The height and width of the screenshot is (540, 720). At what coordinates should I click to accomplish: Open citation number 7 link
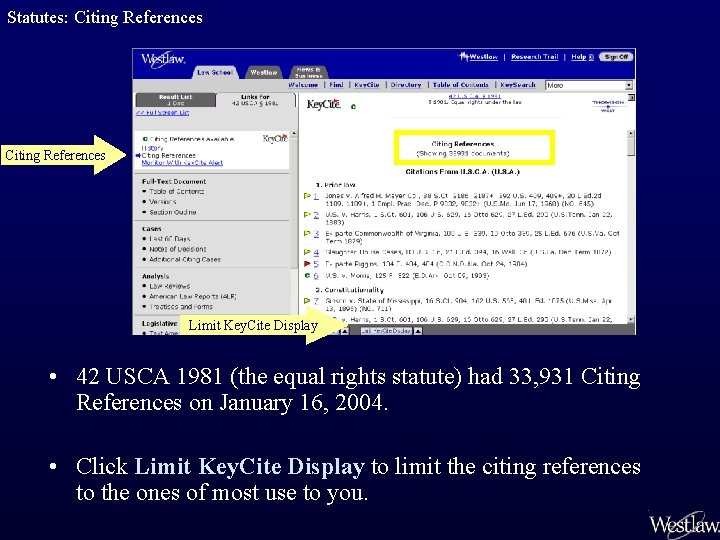point(316,301)
